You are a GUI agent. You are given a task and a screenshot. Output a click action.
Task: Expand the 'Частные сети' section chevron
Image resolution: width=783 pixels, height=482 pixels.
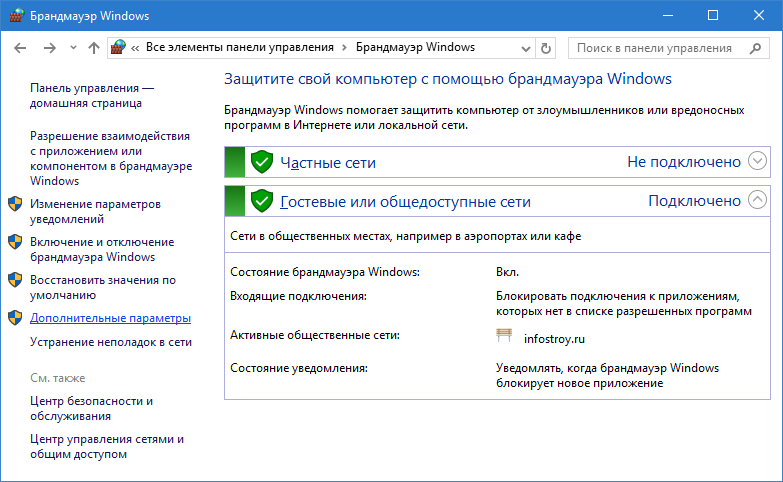[758, 161]
